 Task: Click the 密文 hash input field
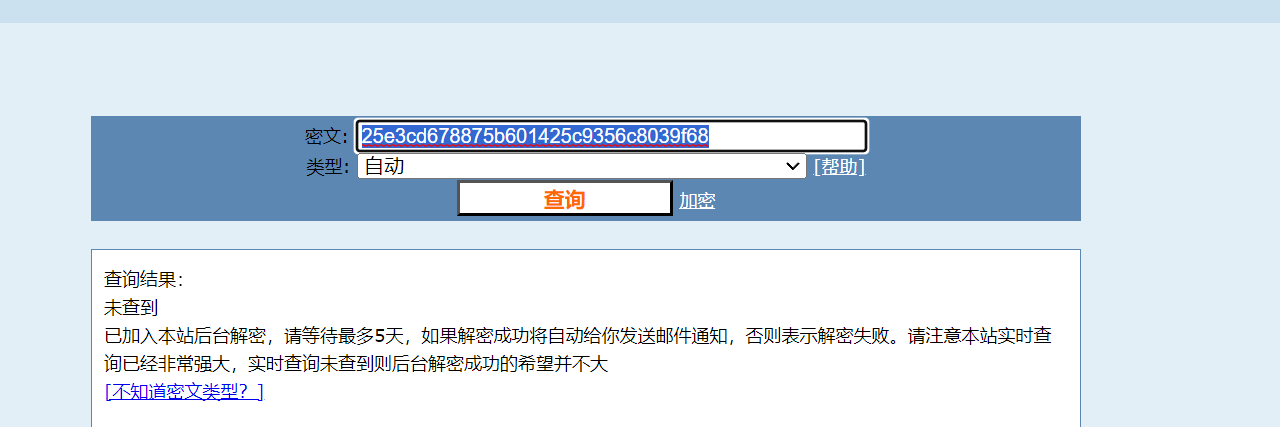coord(611,136)
